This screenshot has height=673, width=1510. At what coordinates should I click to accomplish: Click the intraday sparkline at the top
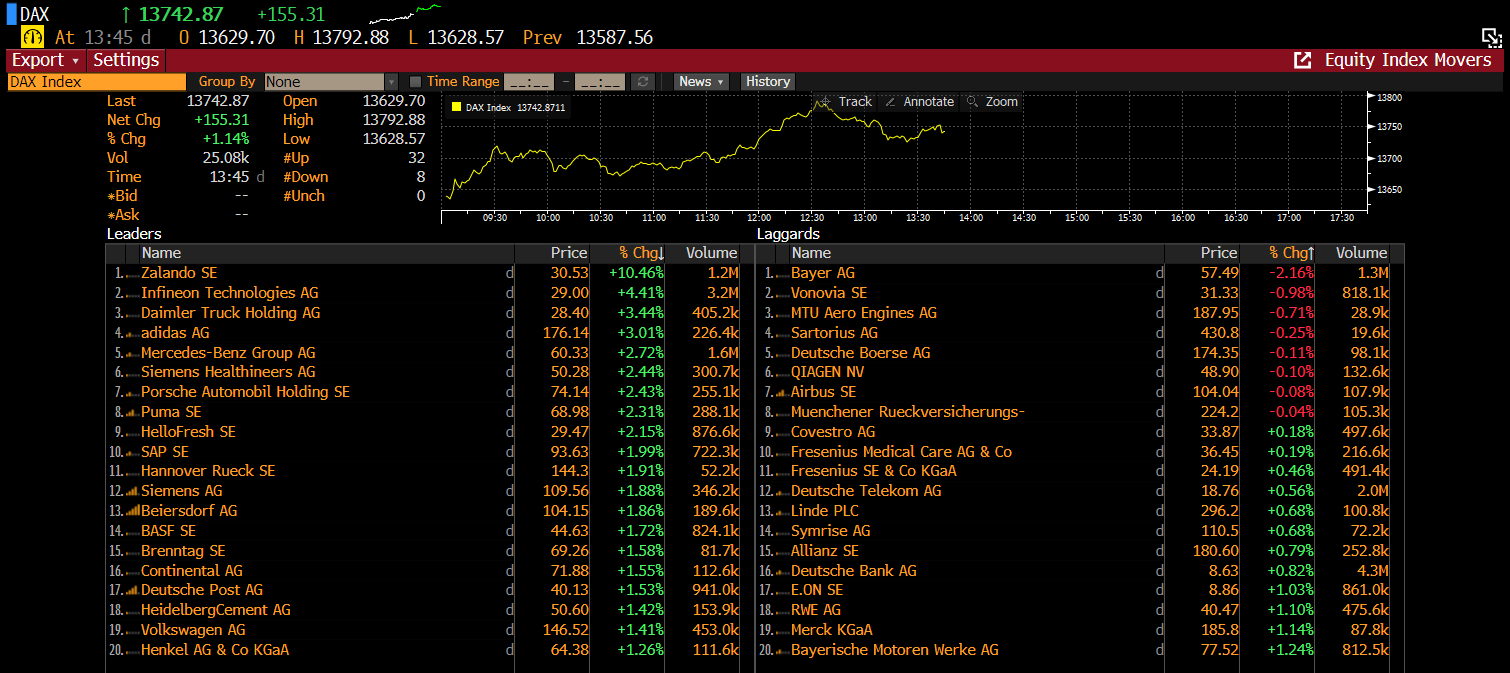[x=404, y=14]
